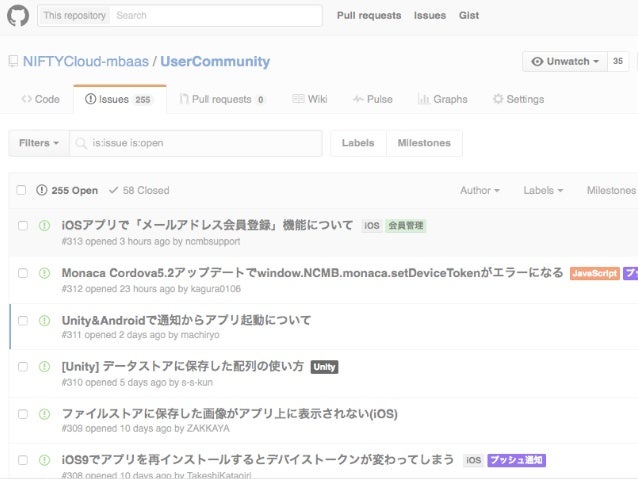Open GitHub home via octocat logo
Image resolution: width=638 pixels, height=479 pixels.
click(18, 15)
